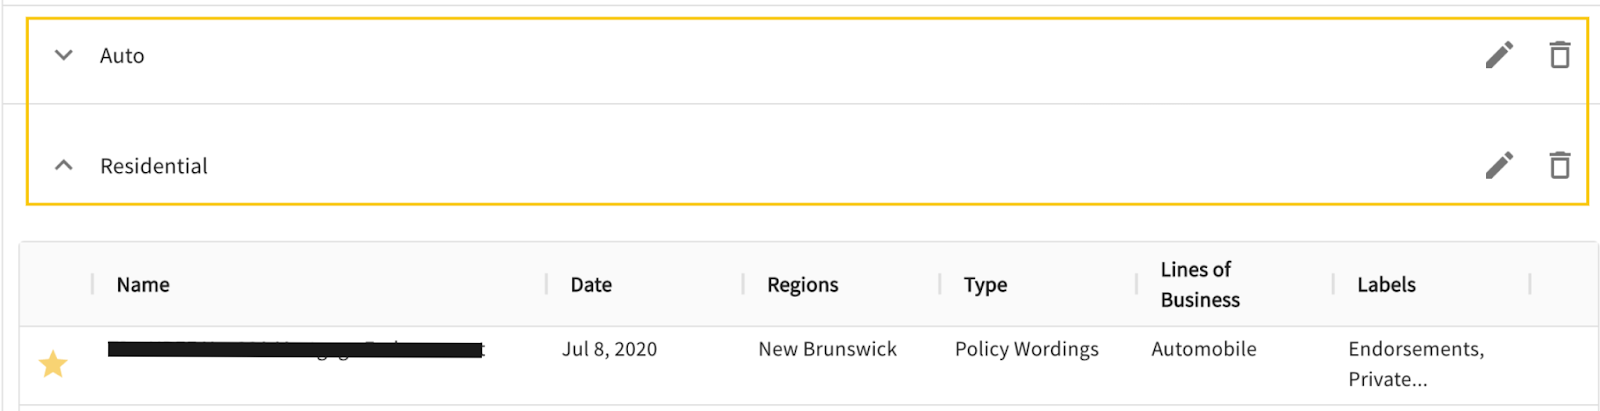Collapse the Residential folder chevron
Screen dimensions: 1600x411
coord(64,165)
